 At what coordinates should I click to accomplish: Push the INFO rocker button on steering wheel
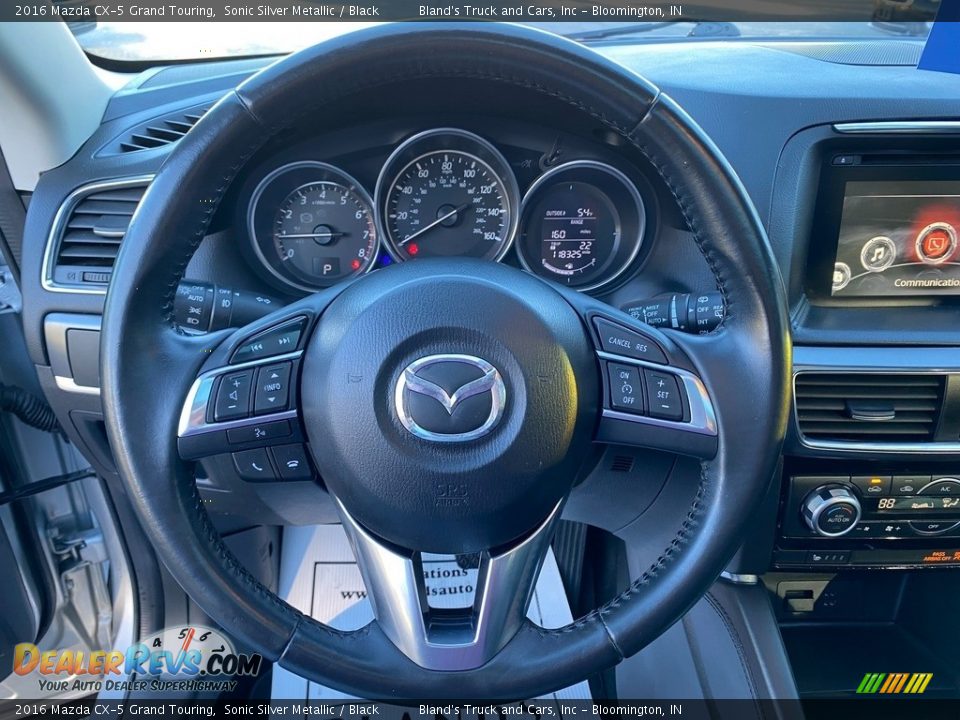point(272,388)
